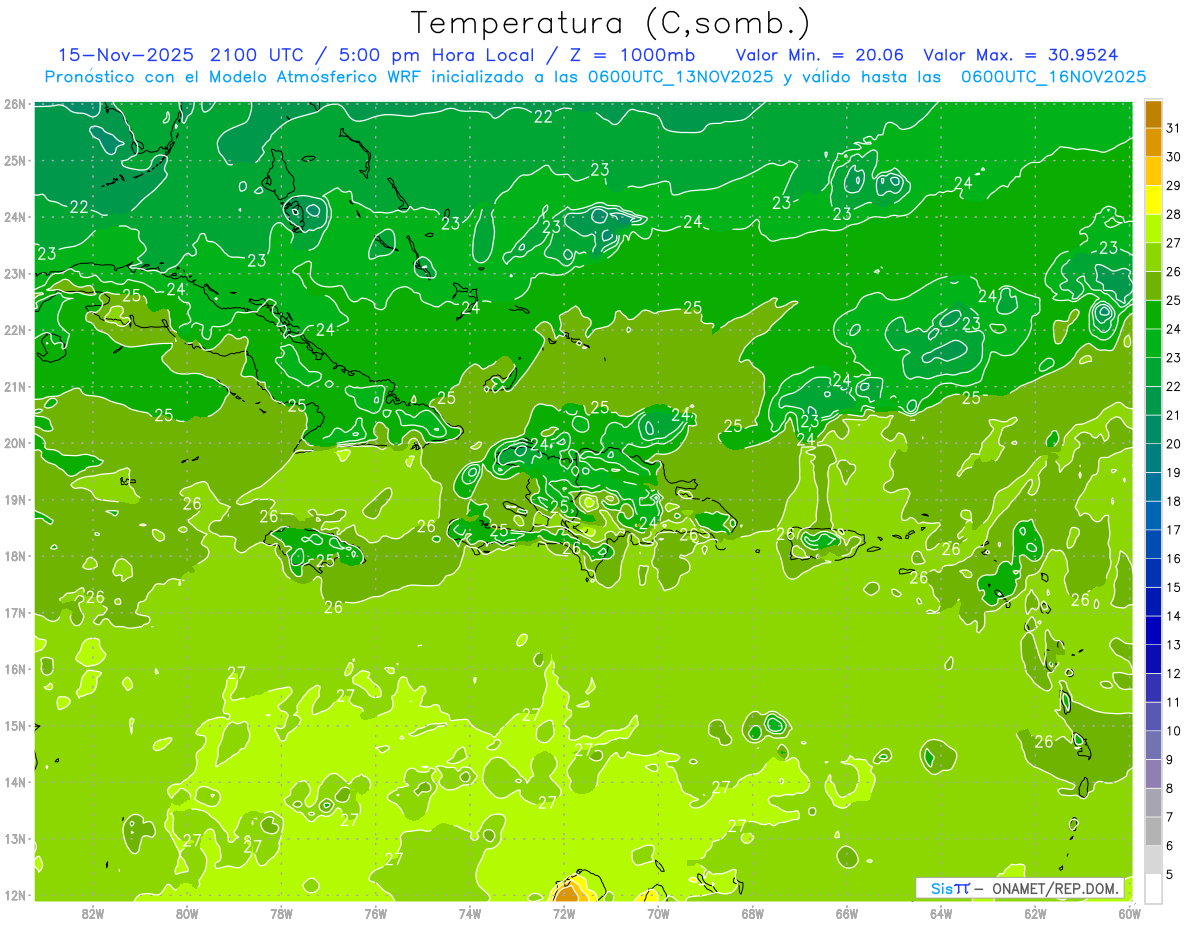Select the "15-Nov-2025 2100 UTC" date text
The image size is (1200, 927).
(x=185, y=55)
